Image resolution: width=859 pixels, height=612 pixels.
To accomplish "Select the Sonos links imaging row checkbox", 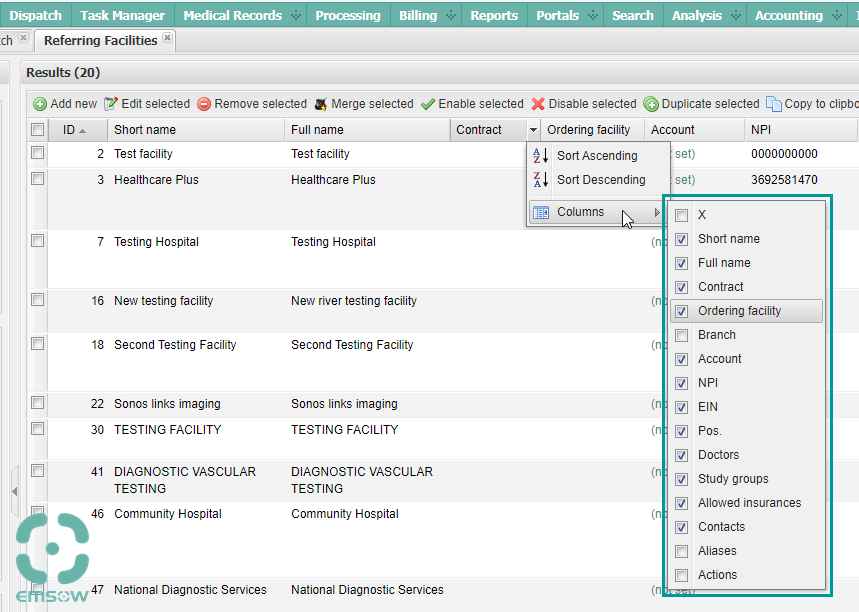I will (x=37, y=403).
